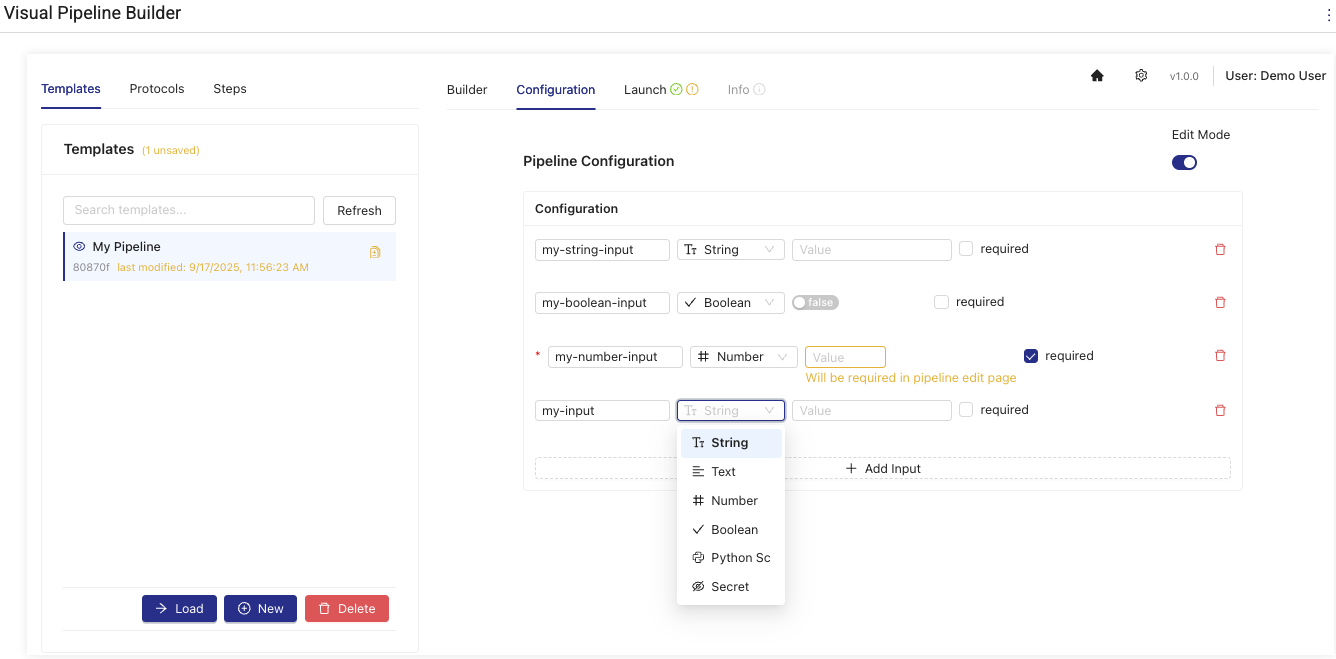Open the Configuration tab
Image resolution: width=1336 pixels, height=659 pixels.
(x=556, y=90)
